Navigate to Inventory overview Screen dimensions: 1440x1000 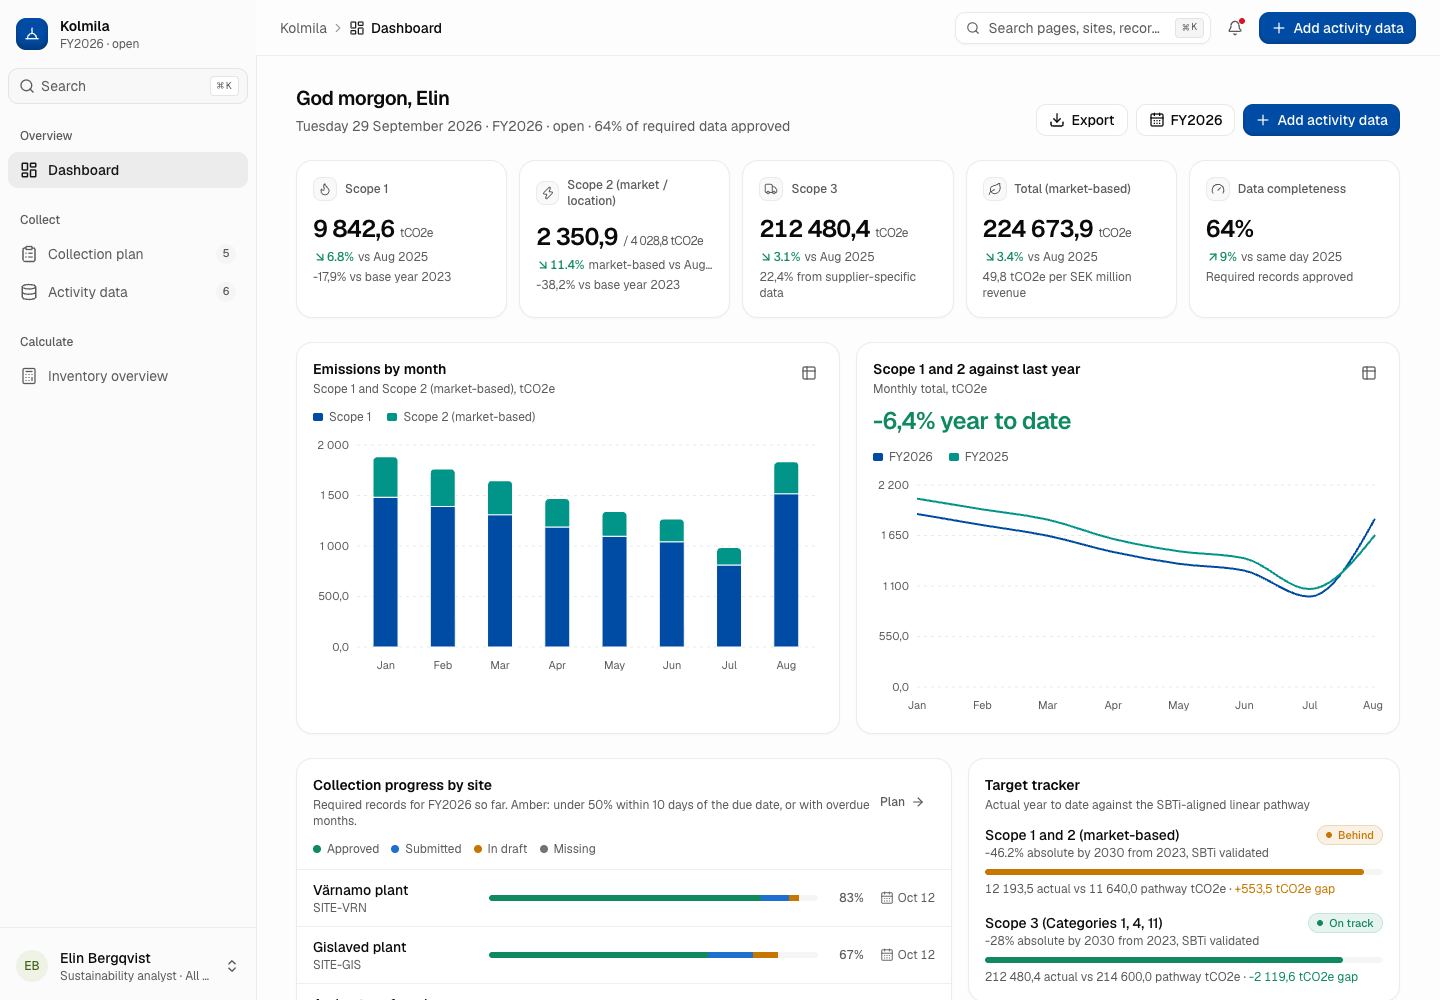tap(128, 376)
